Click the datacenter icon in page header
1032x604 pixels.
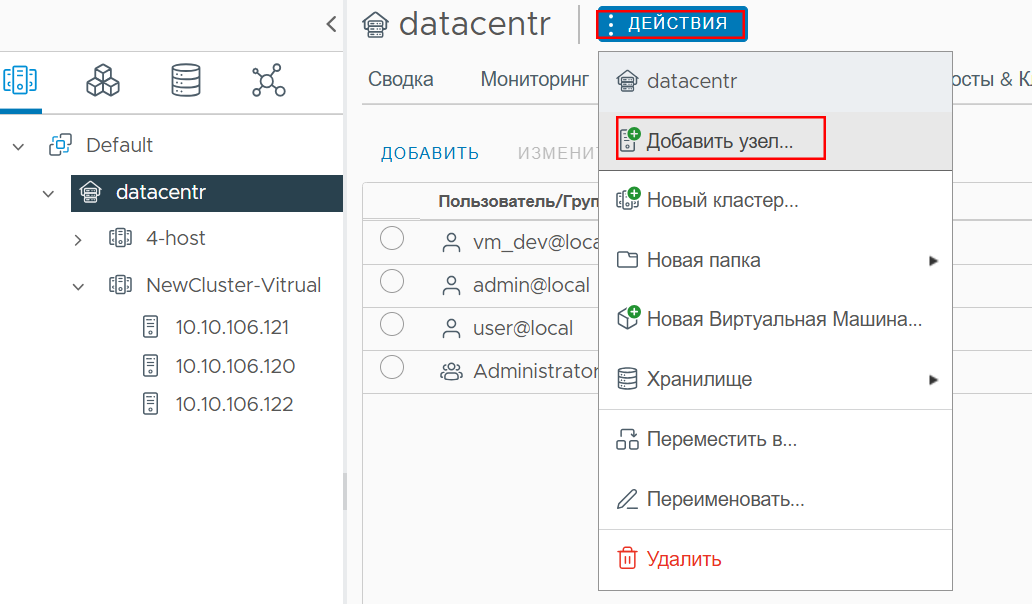pos(375,25)
